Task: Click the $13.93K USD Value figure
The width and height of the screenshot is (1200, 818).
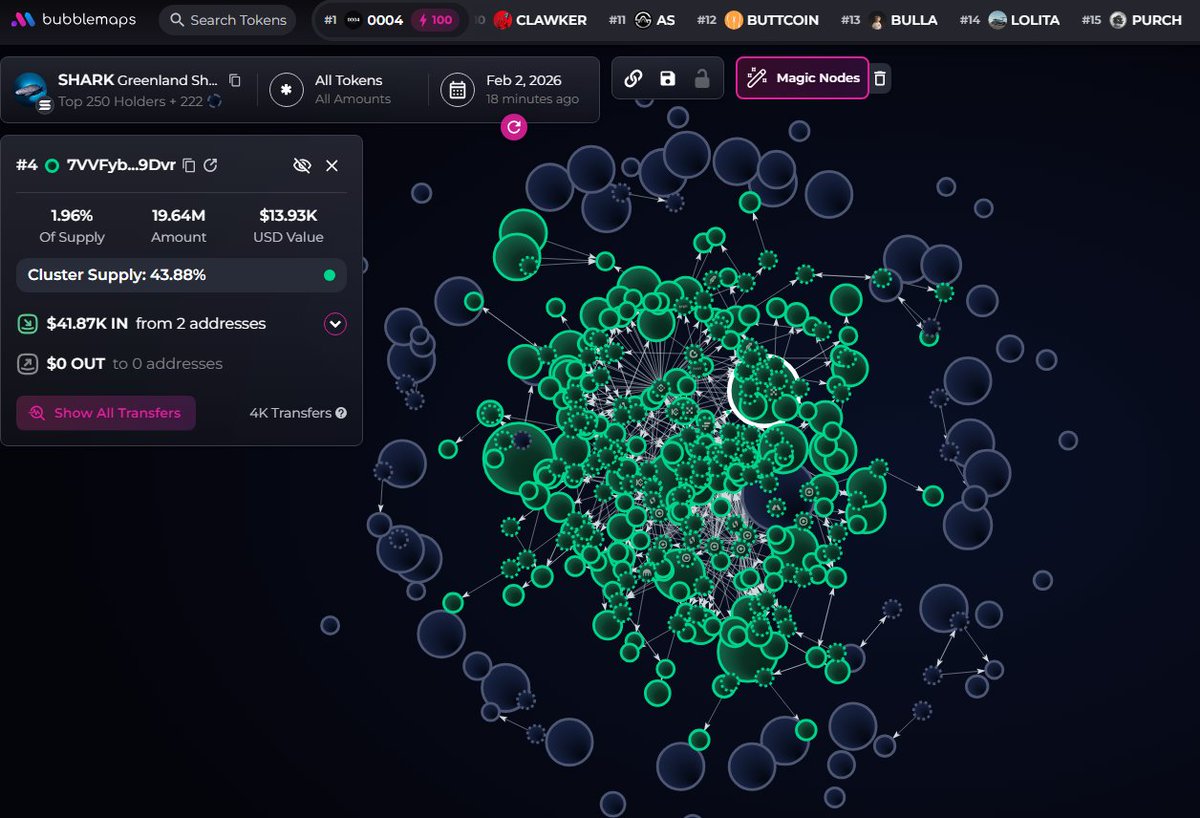Action: 288,215
